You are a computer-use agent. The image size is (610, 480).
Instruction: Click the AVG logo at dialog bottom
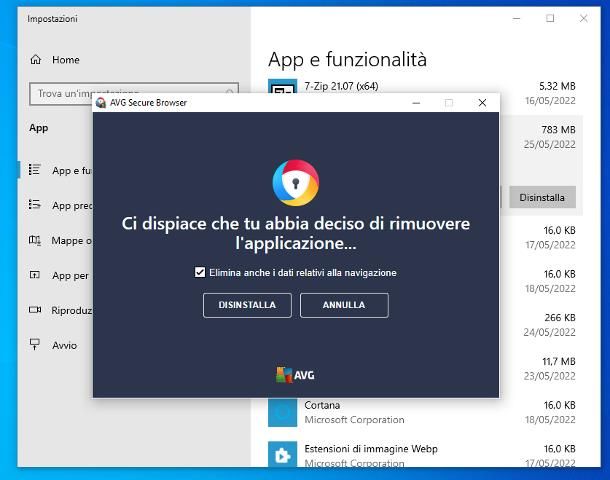[x=296, y=375]
